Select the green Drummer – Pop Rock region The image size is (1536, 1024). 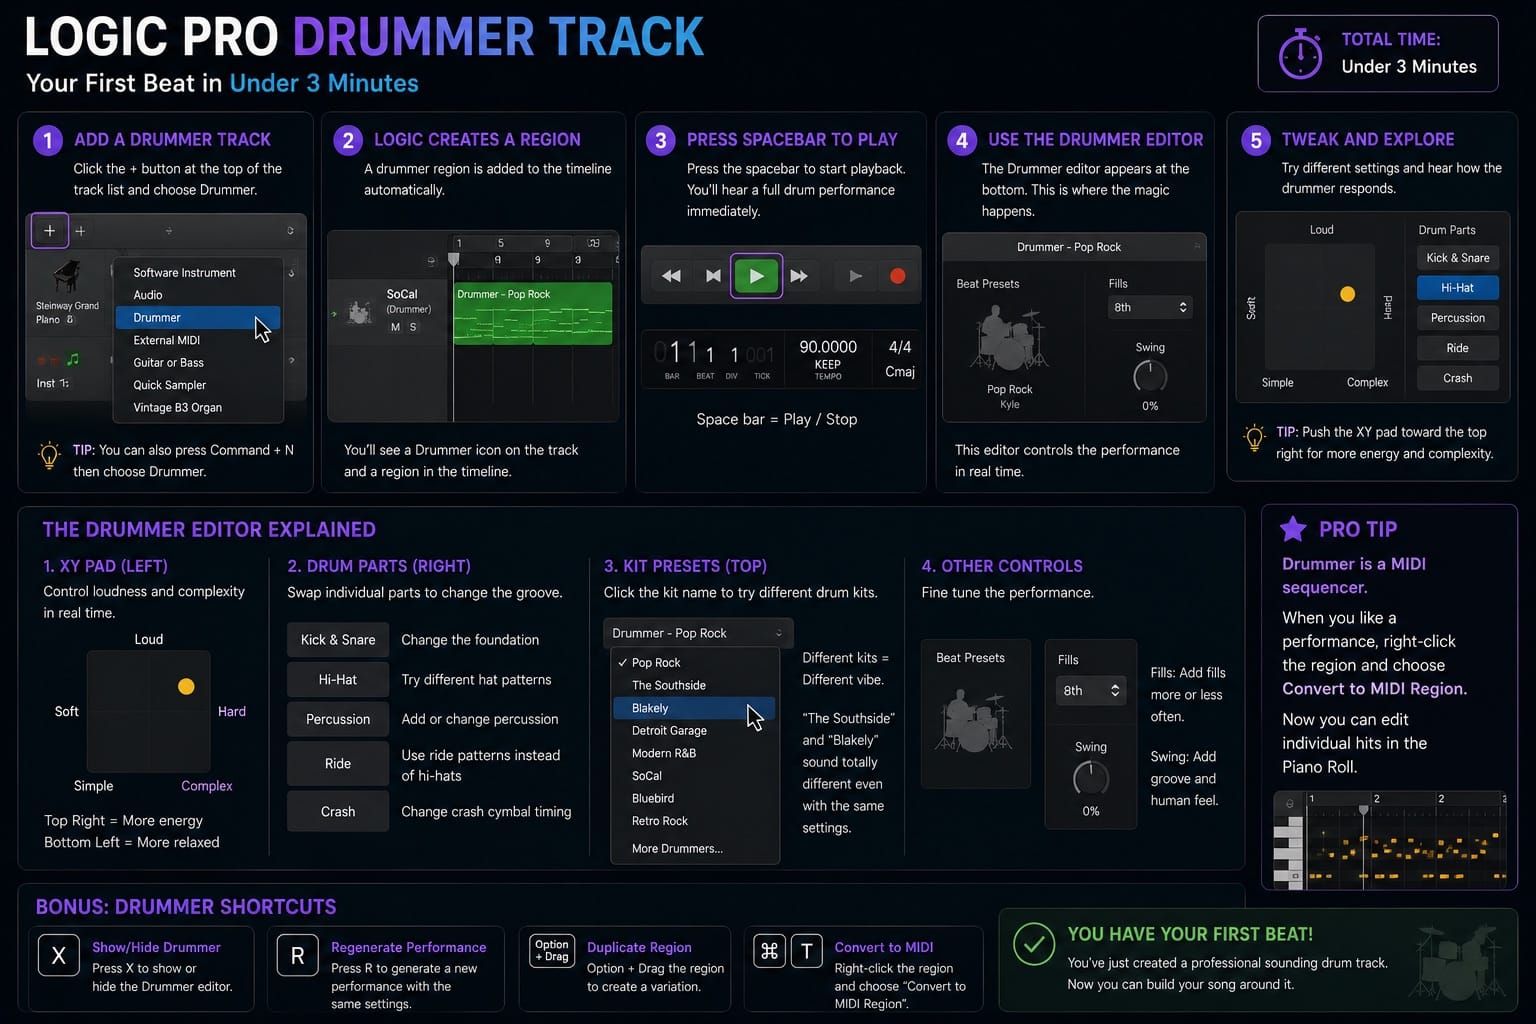coord(532,314)
